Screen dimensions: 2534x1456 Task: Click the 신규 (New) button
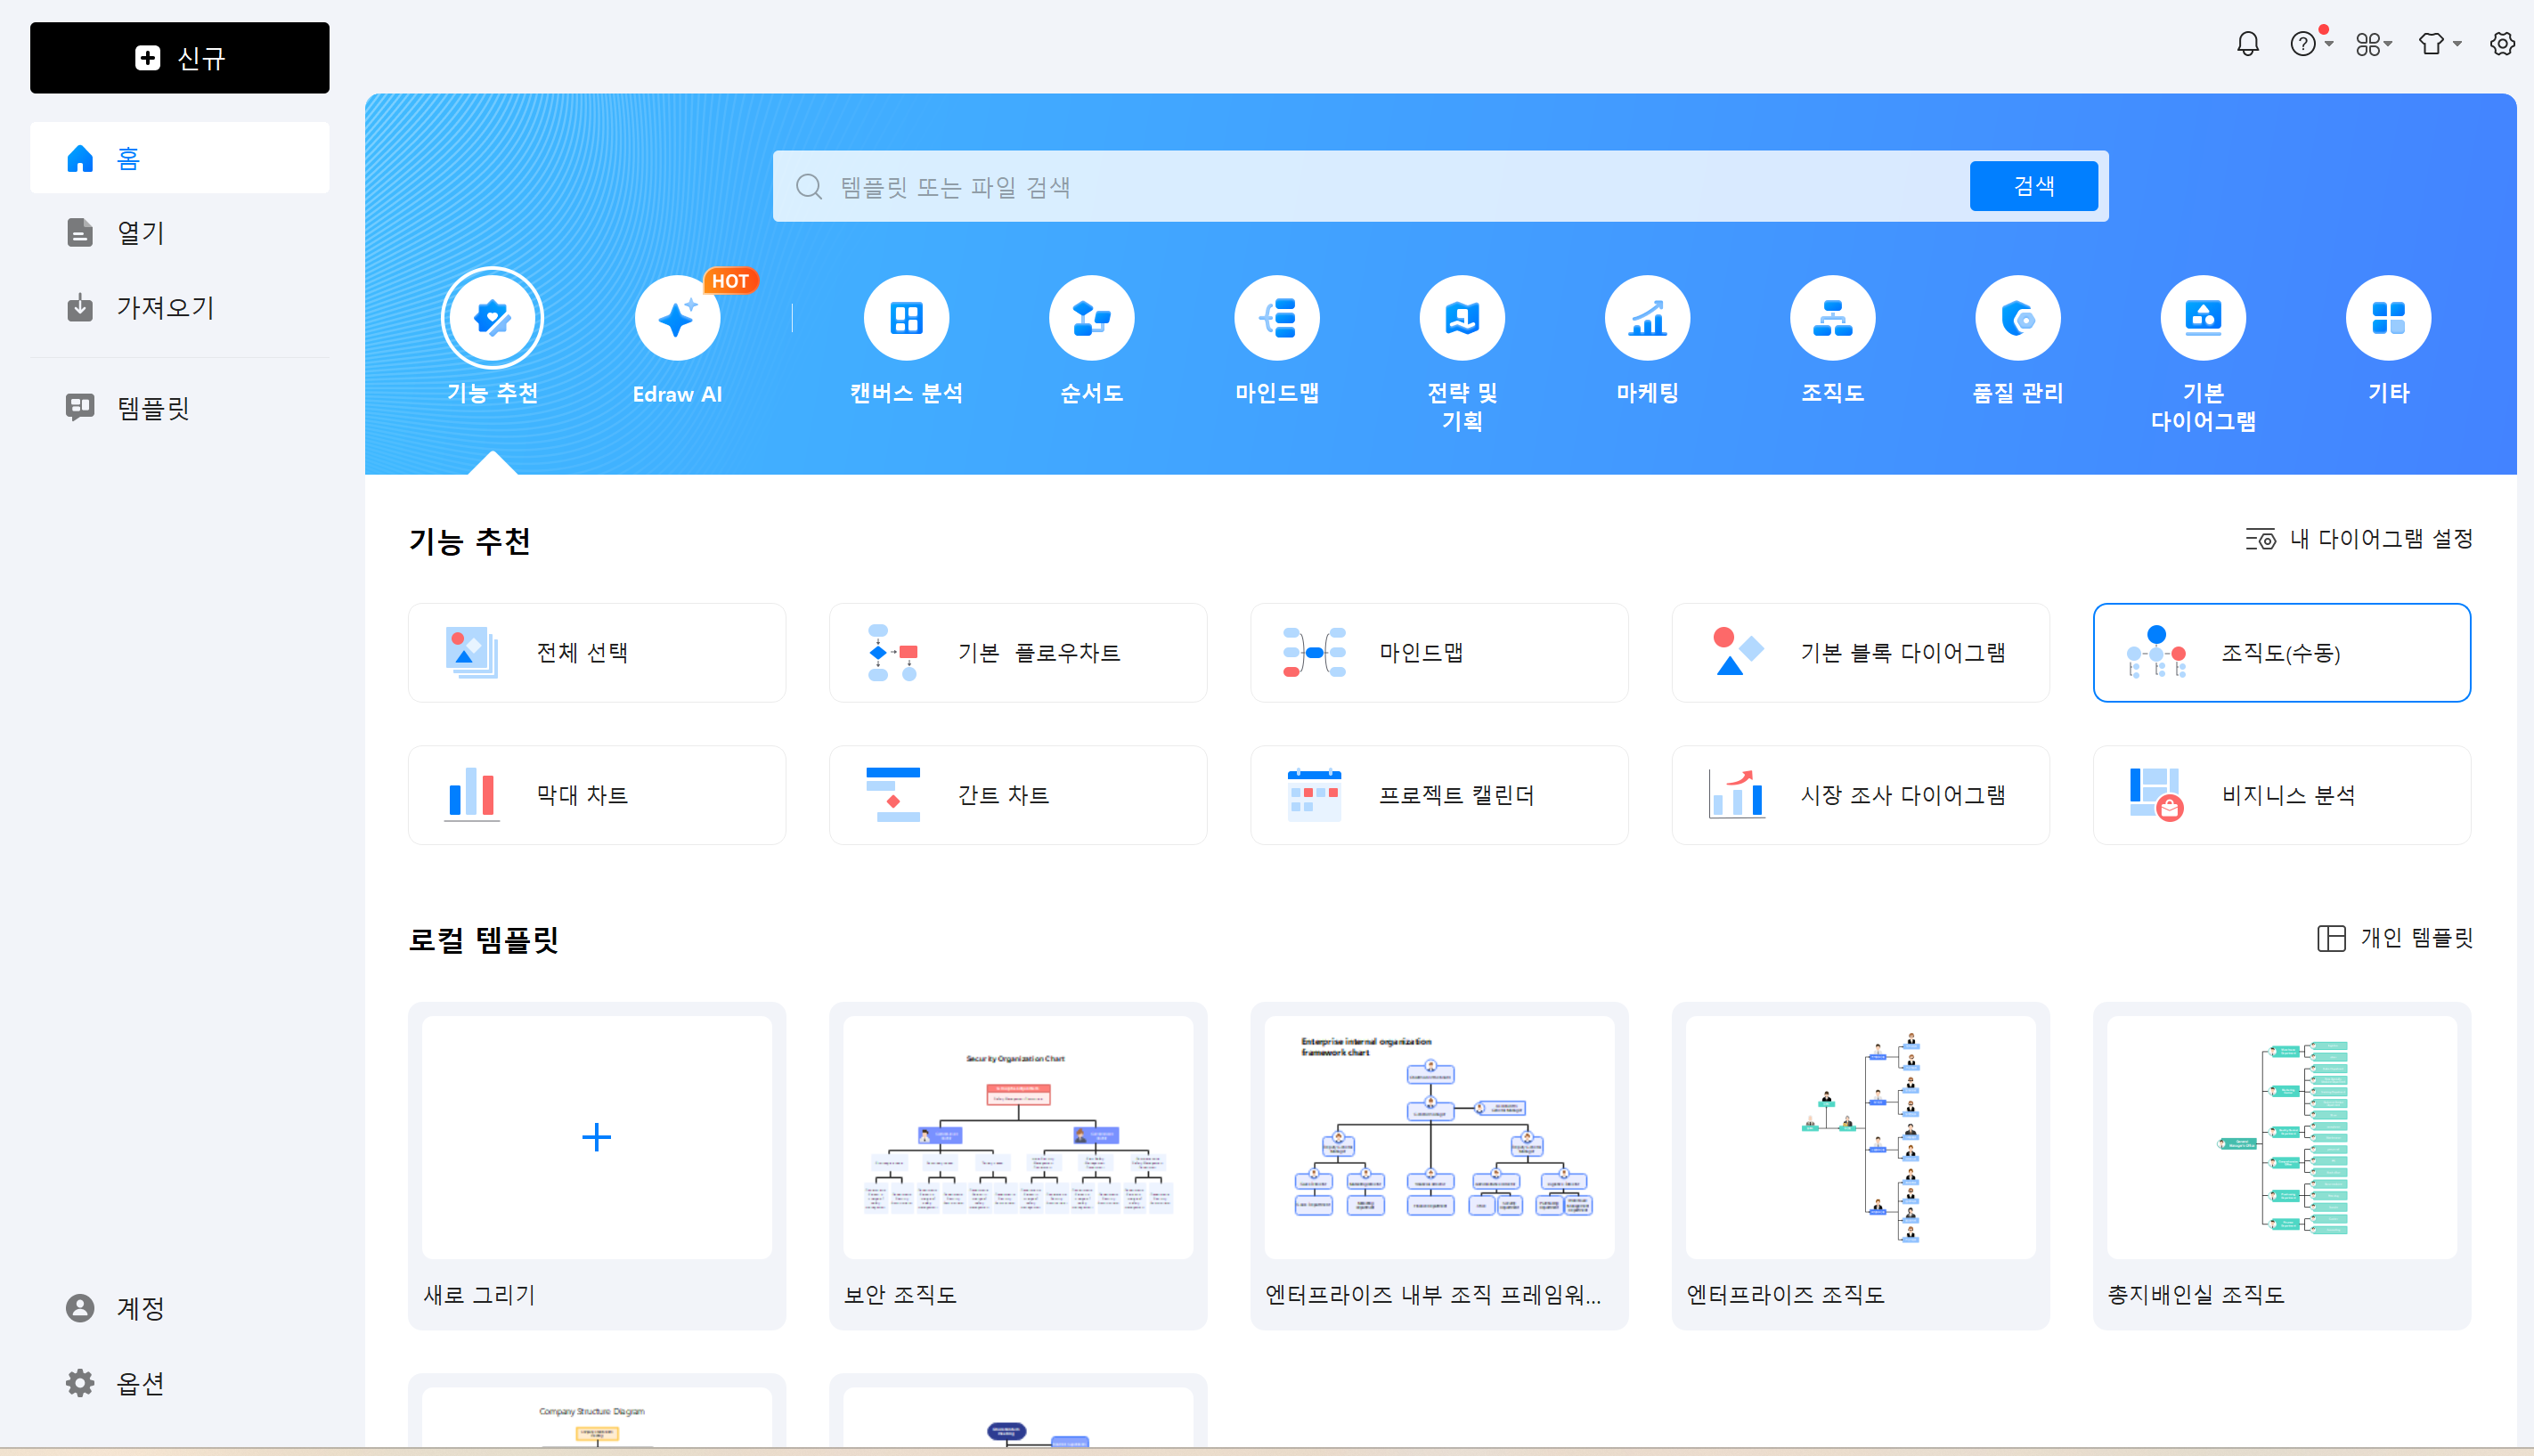(180, 58)
